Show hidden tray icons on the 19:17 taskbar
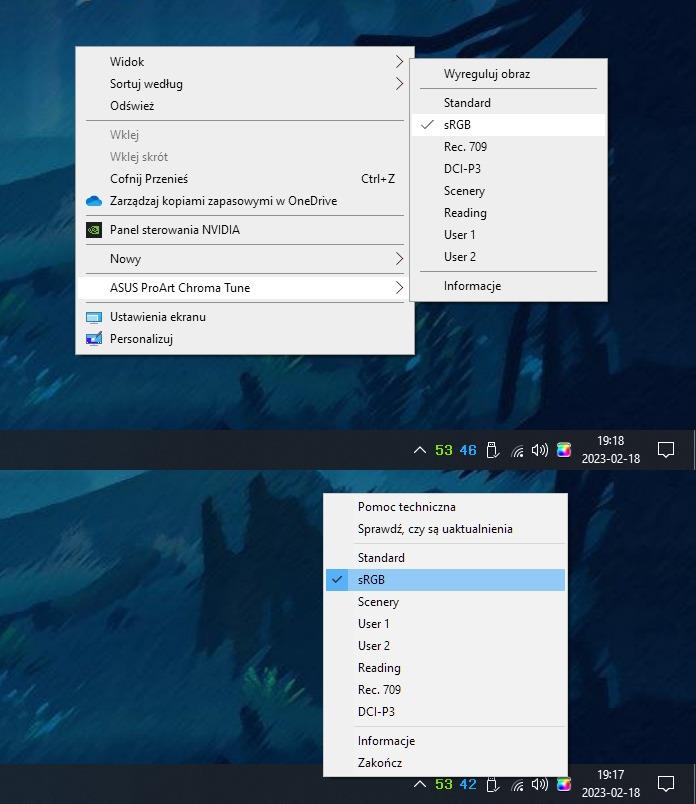696x804 pixels. click(x=420, y=784)
